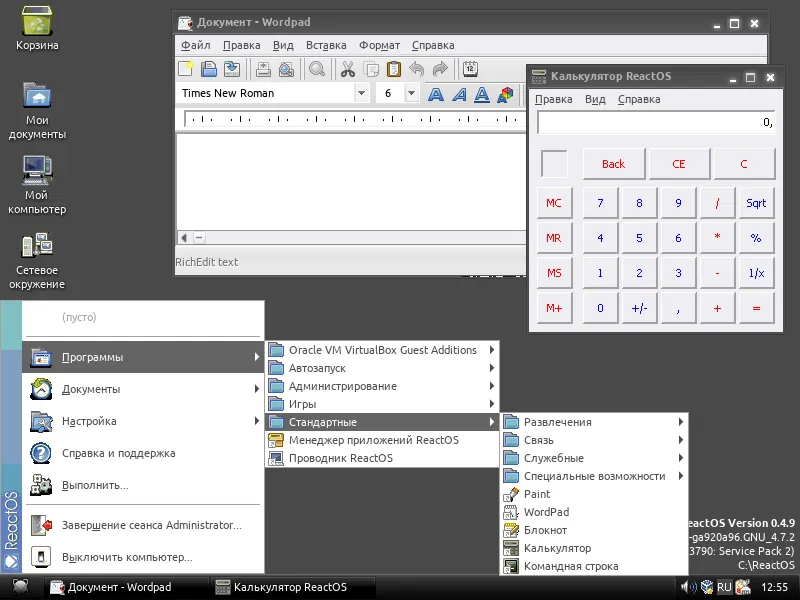Click the 12:55 clock in system tray
This screenshot has height=600, width=800.
point(774,587)
